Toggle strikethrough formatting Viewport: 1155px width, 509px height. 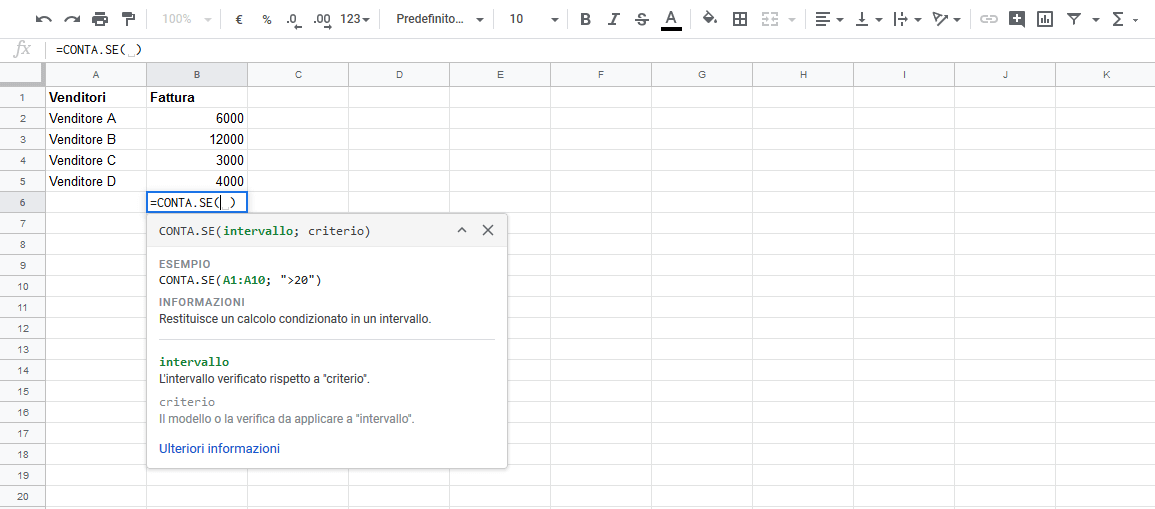[642, 19]
